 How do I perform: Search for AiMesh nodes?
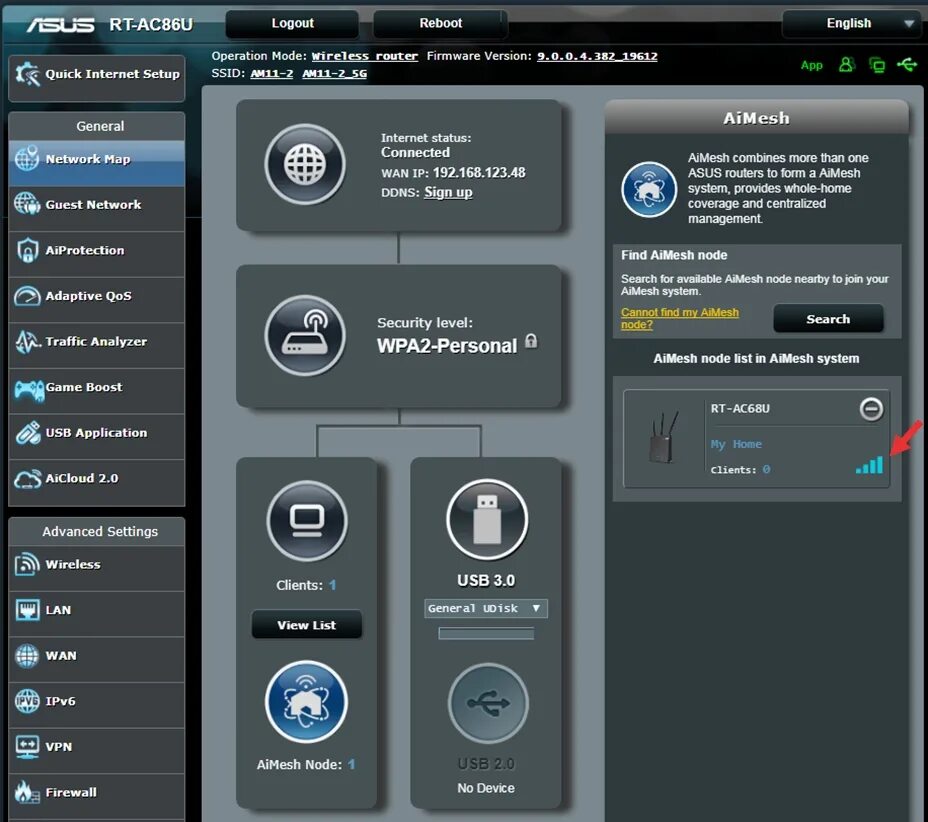pyautogui.click(x=828, y=319)
